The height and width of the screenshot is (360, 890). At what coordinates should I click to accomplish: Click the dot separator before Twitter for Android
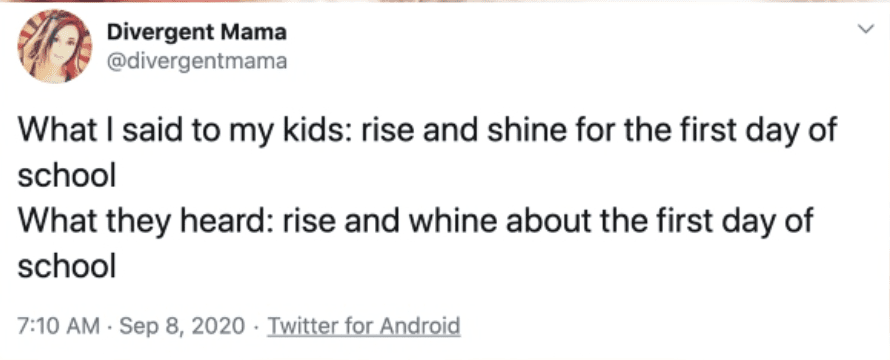tap(257, 327)
